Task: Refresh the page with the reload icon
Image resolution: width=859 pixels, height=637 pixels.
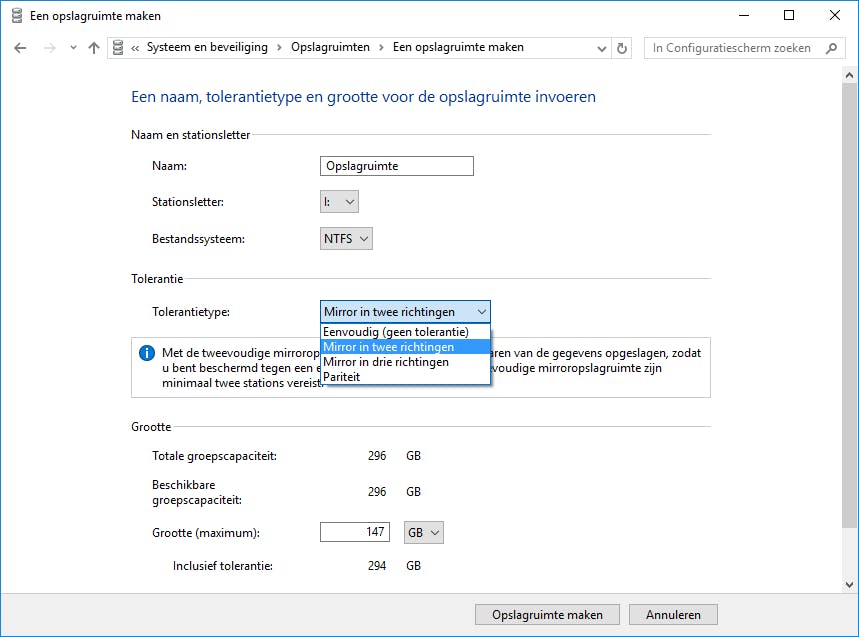Action: [x=622, y=48]
